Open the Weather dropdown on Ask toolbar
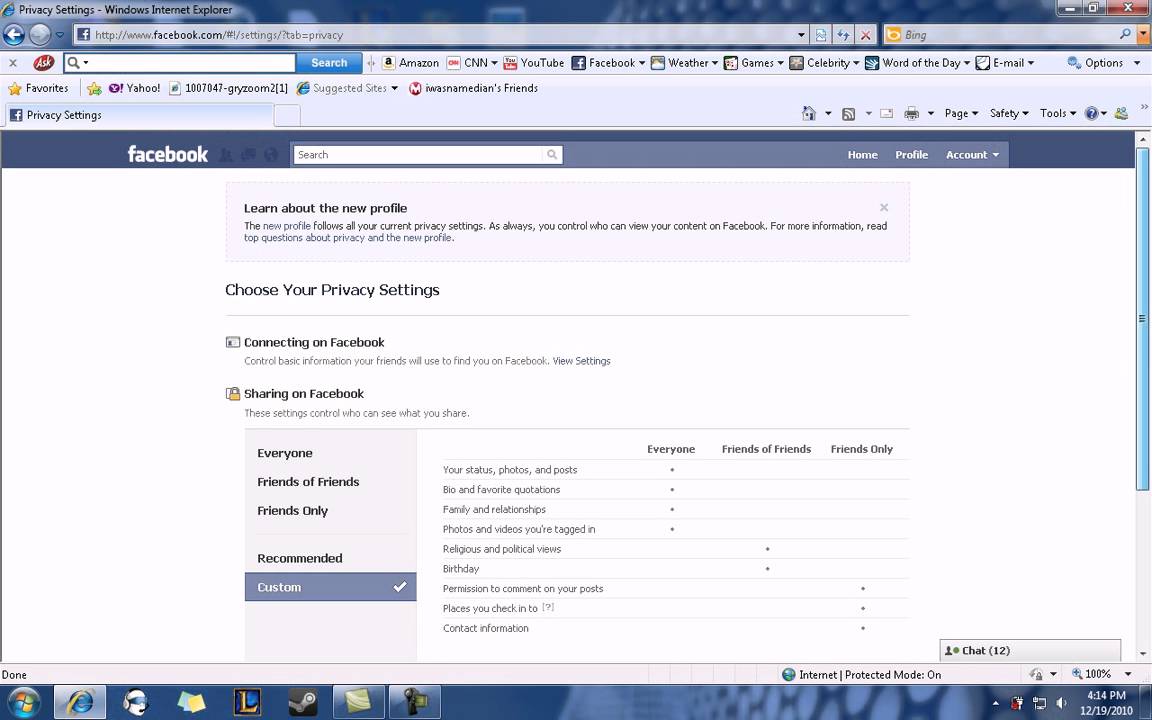 (x=715, y=63)
